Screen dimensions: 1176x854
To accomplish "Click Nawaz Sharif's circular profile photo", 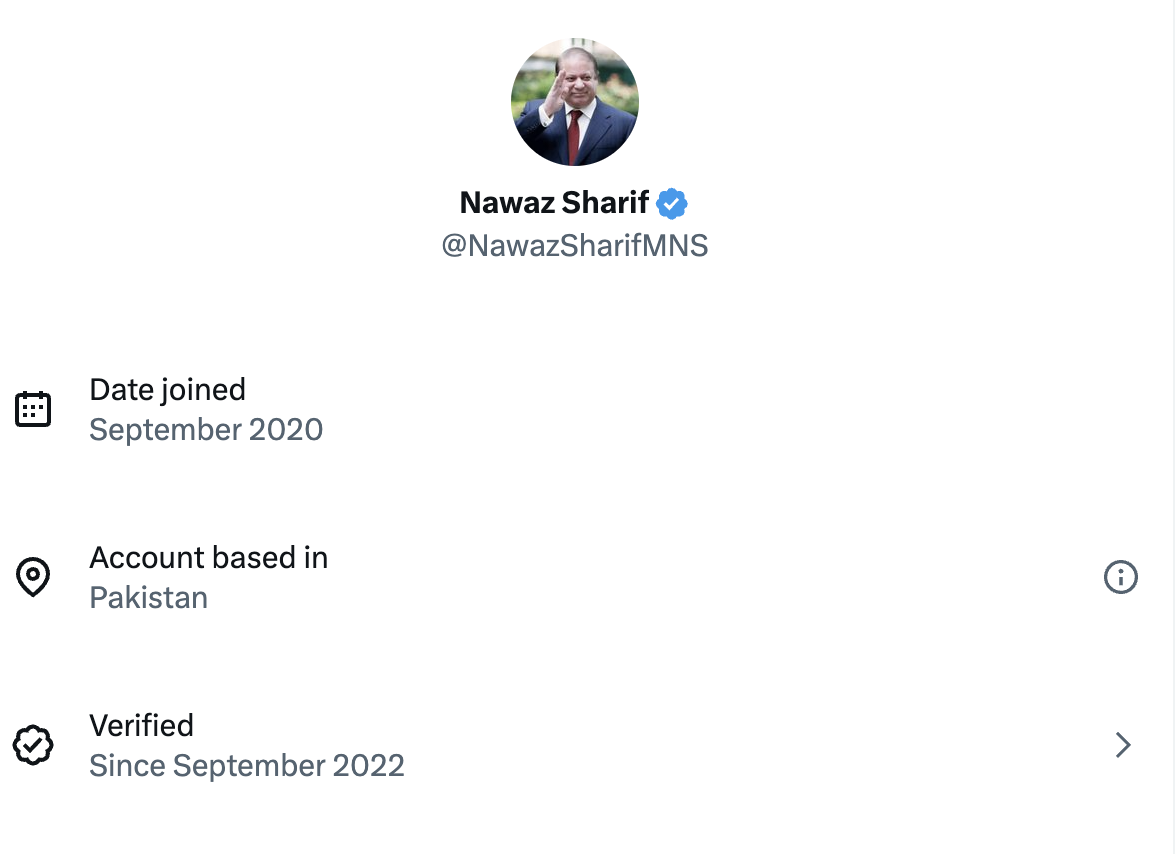I will click(575, 101).
